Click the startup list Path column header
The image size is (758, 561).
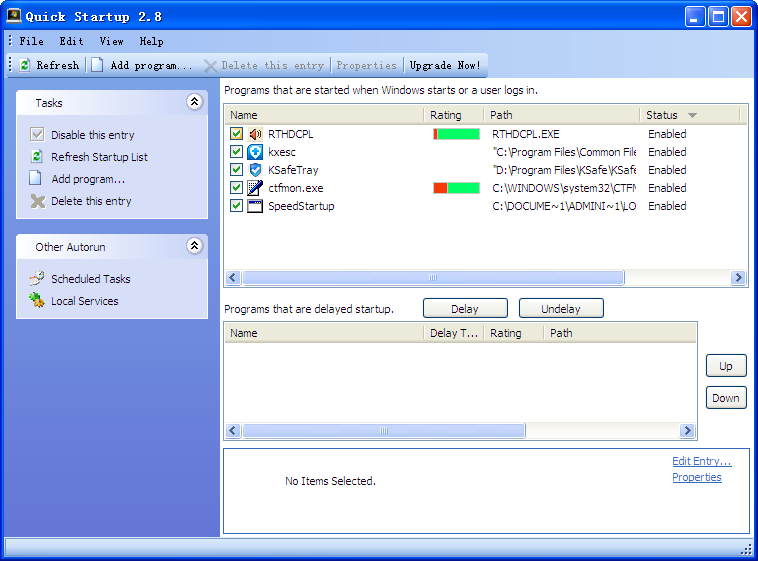point(562,115)
